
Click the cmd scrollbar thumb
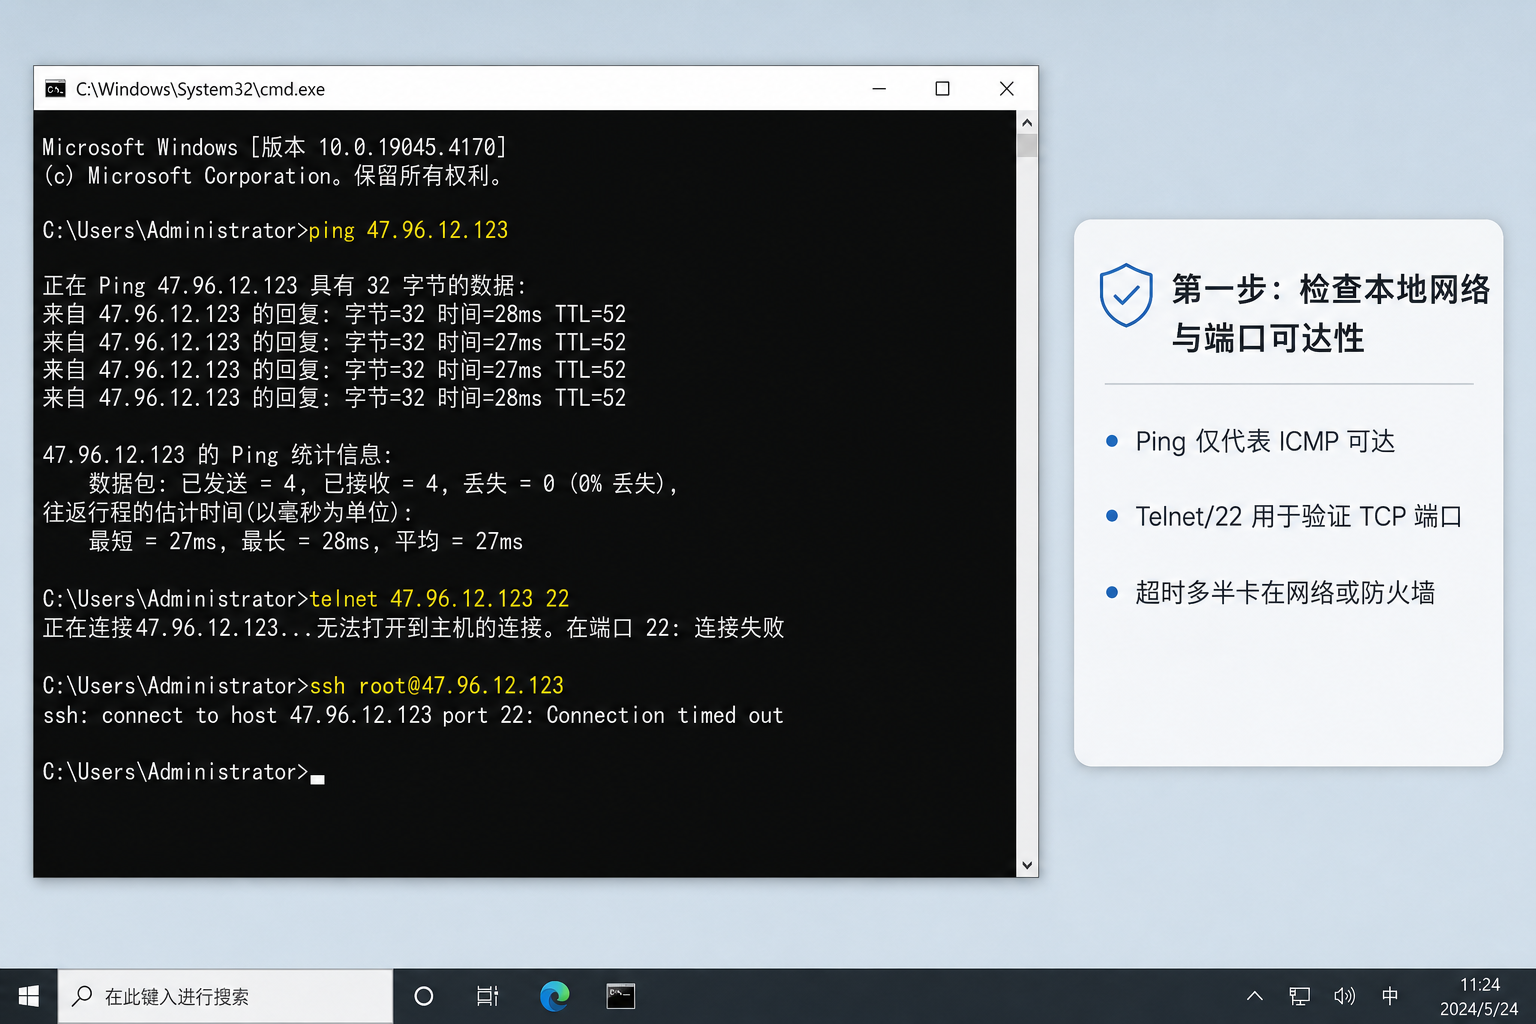1027,146
